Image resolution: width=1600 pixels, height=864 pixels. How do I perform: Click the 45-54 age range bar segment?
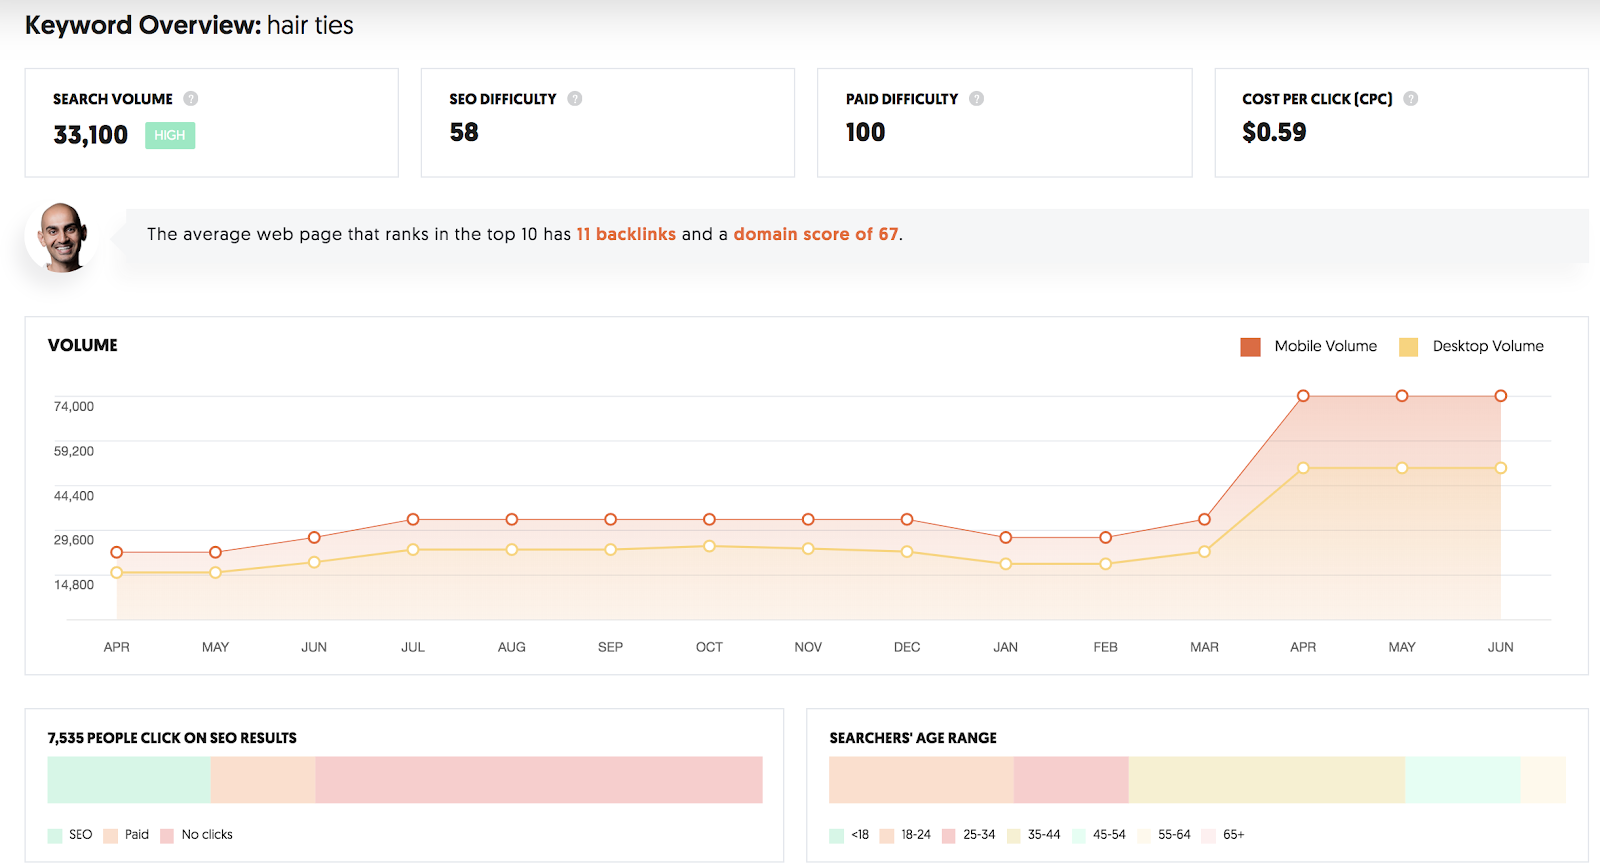click(1463, 780)
